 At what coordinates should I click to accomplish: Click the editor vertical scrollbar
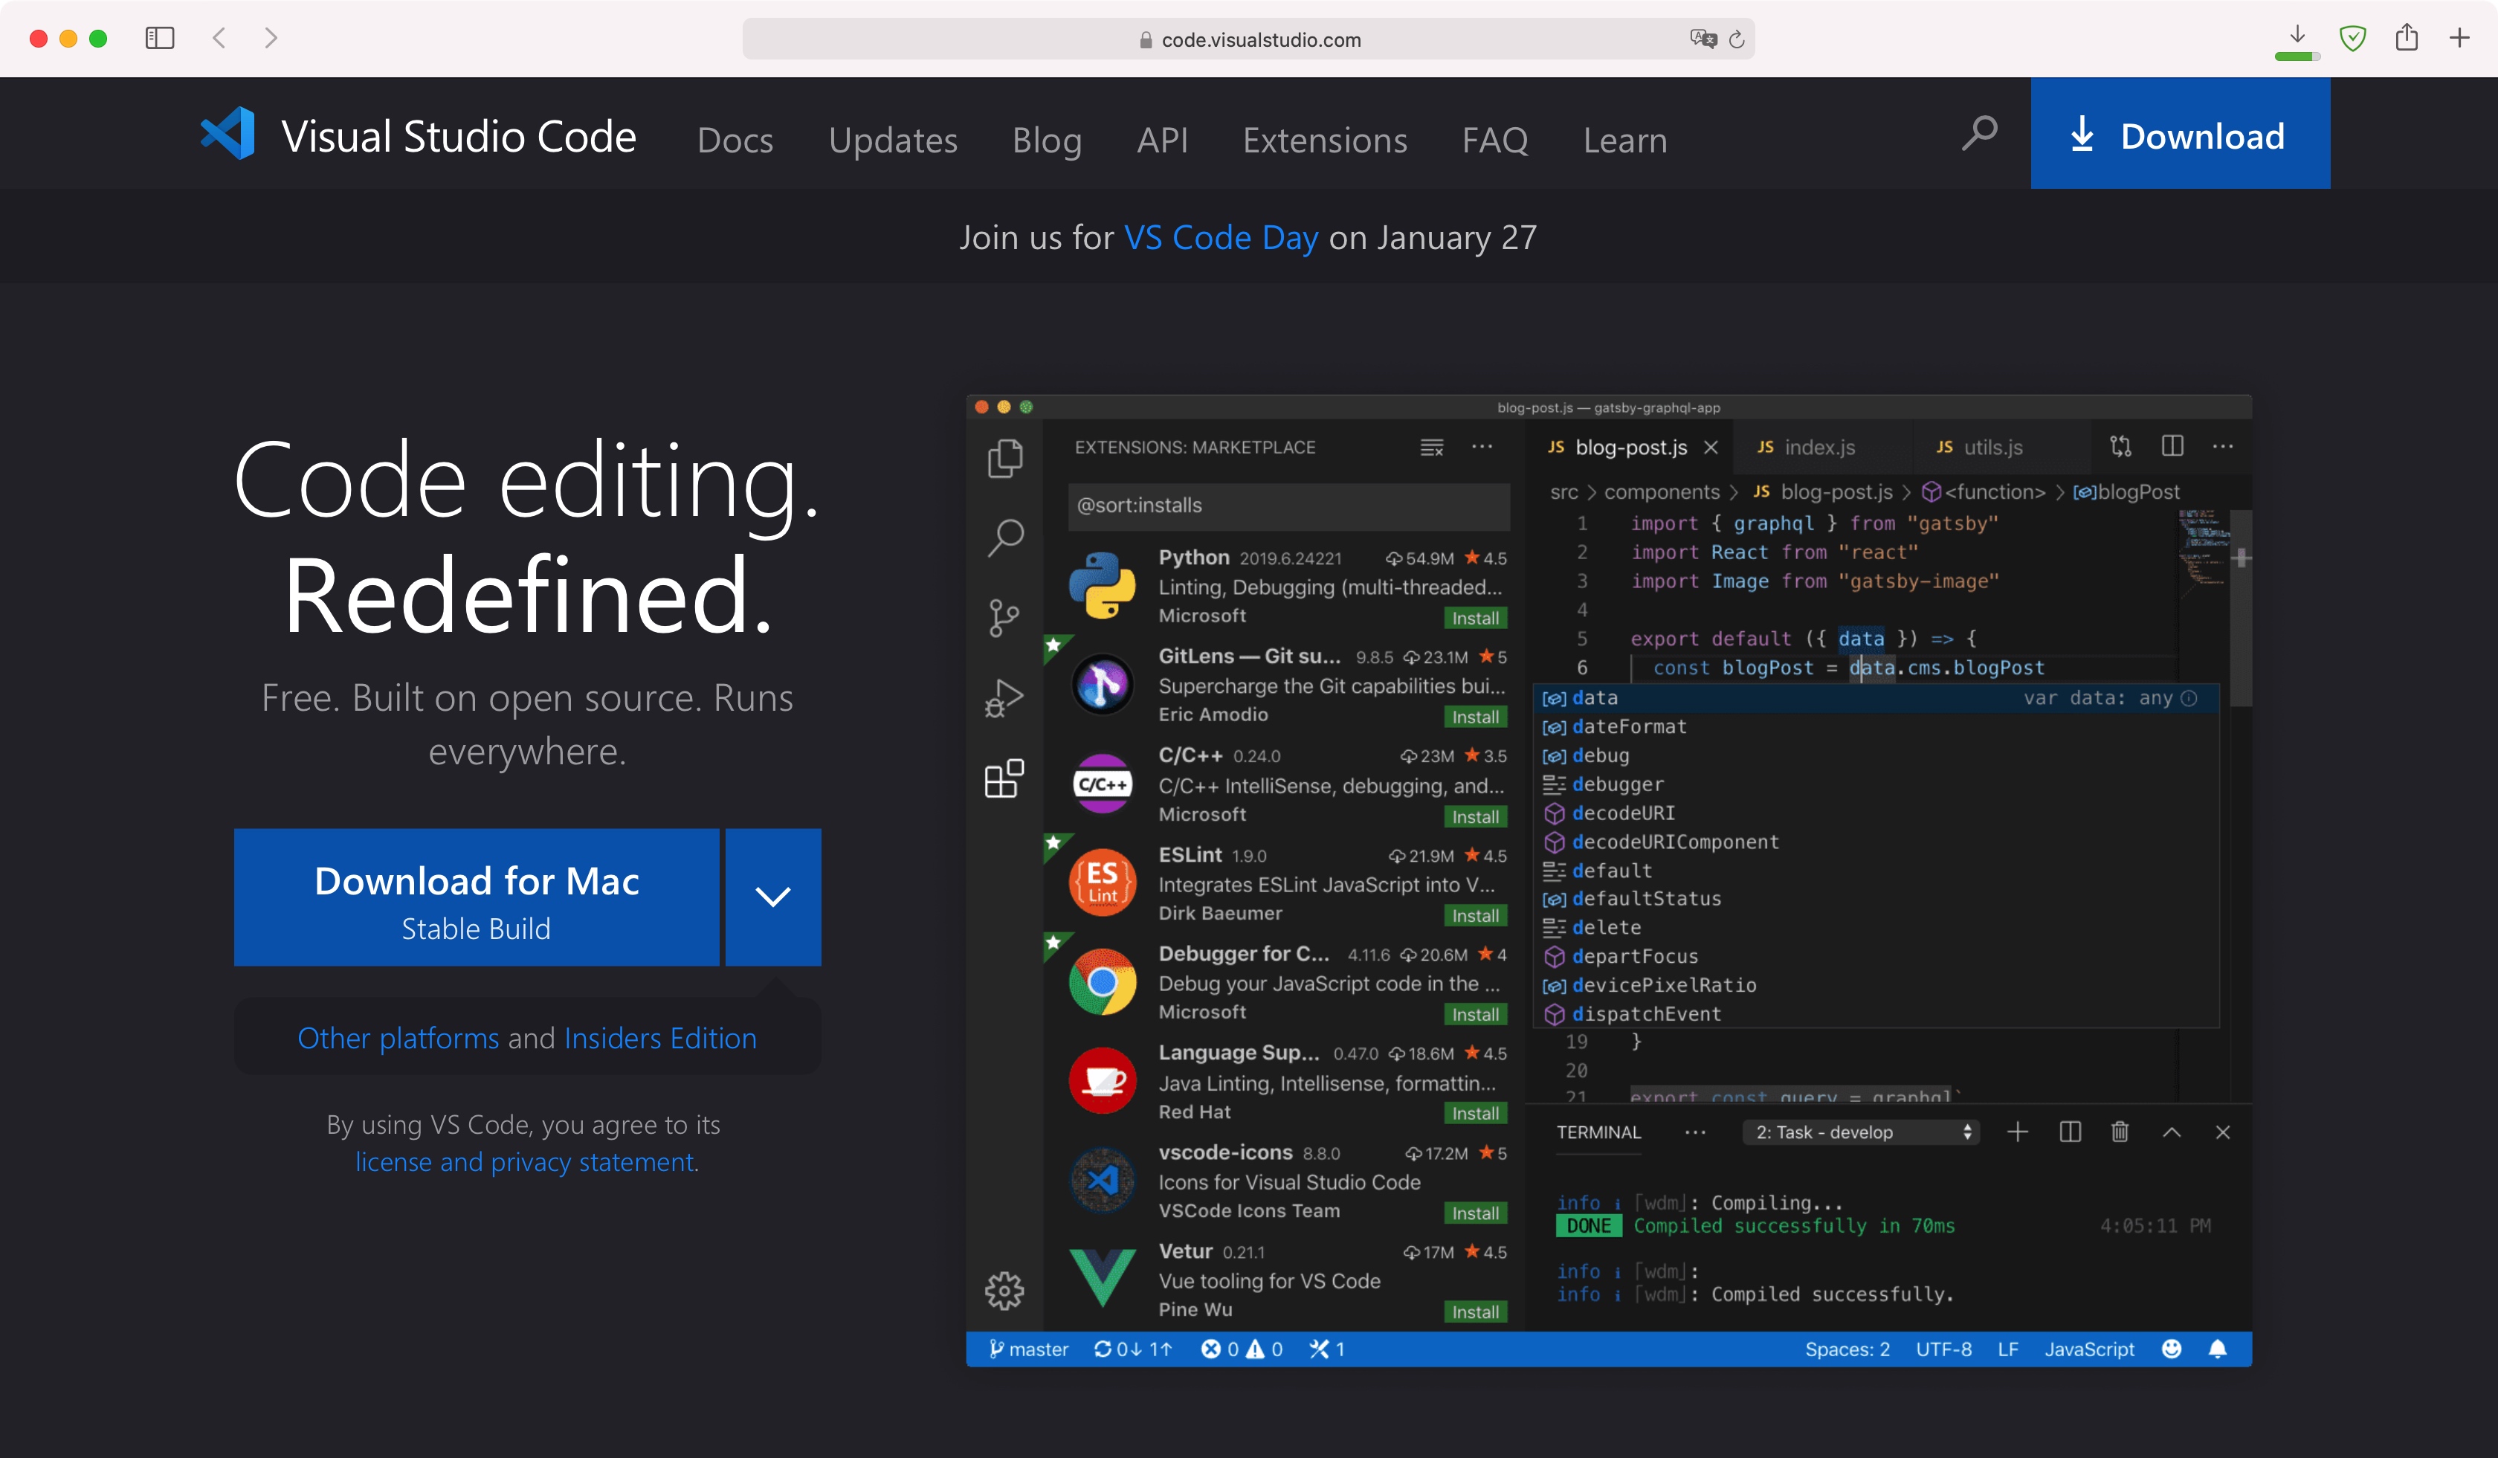[2241, 608]
